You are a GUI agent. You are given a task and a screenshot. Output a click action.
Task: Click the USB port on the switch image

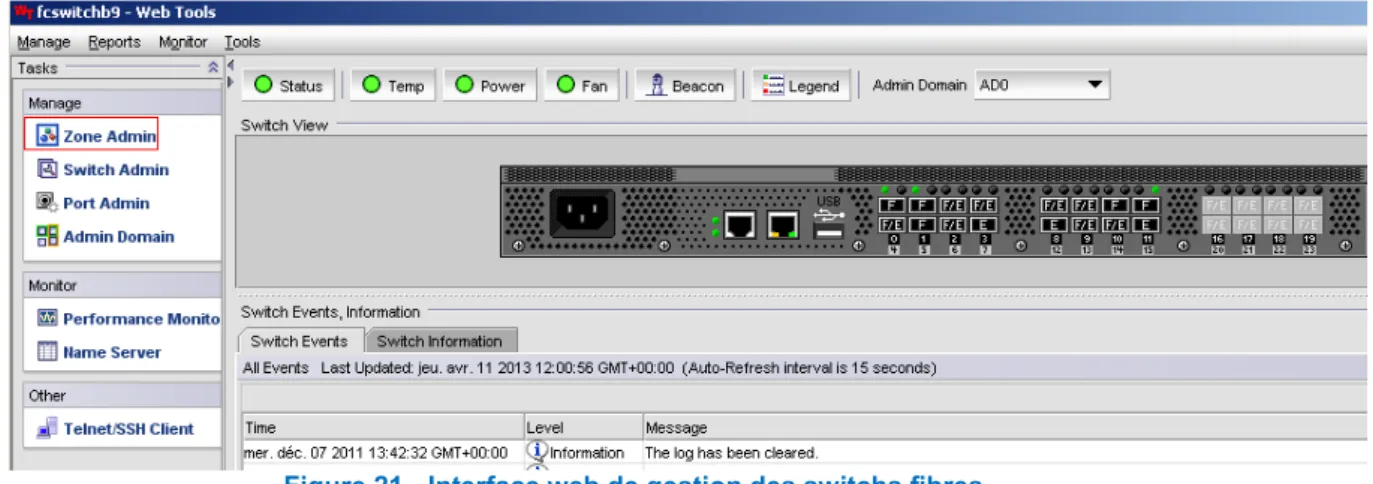pos(827,231)
